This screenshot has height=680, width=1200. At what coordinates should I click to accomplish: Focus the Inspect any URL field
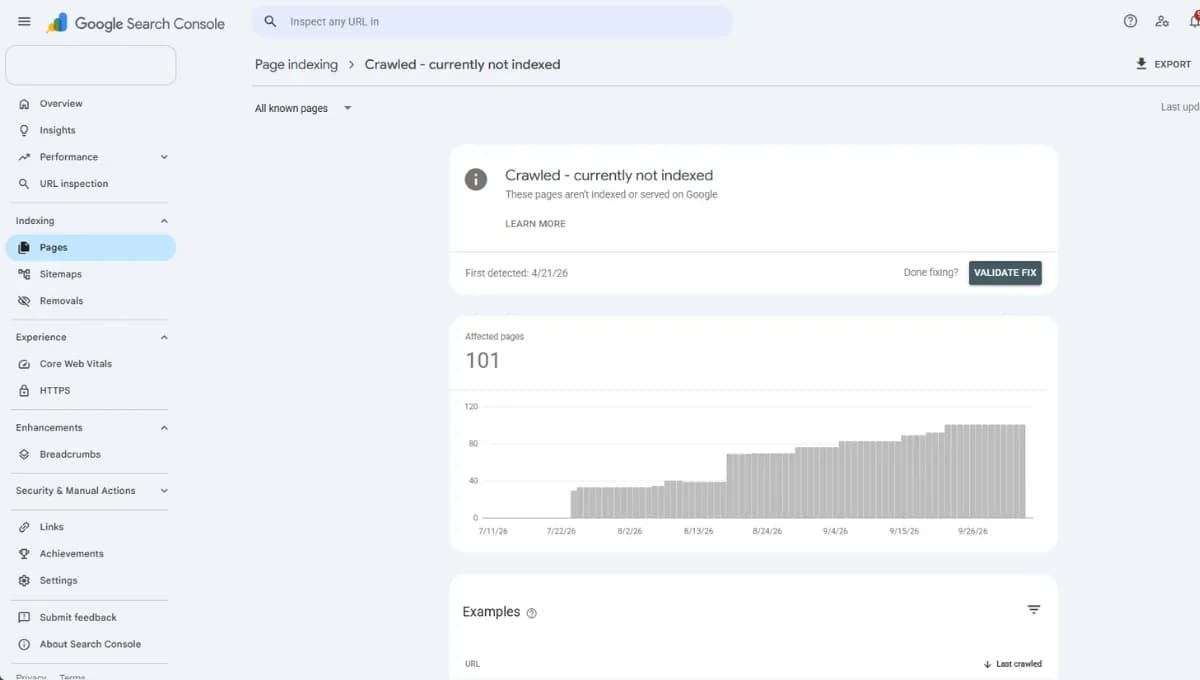491,21
